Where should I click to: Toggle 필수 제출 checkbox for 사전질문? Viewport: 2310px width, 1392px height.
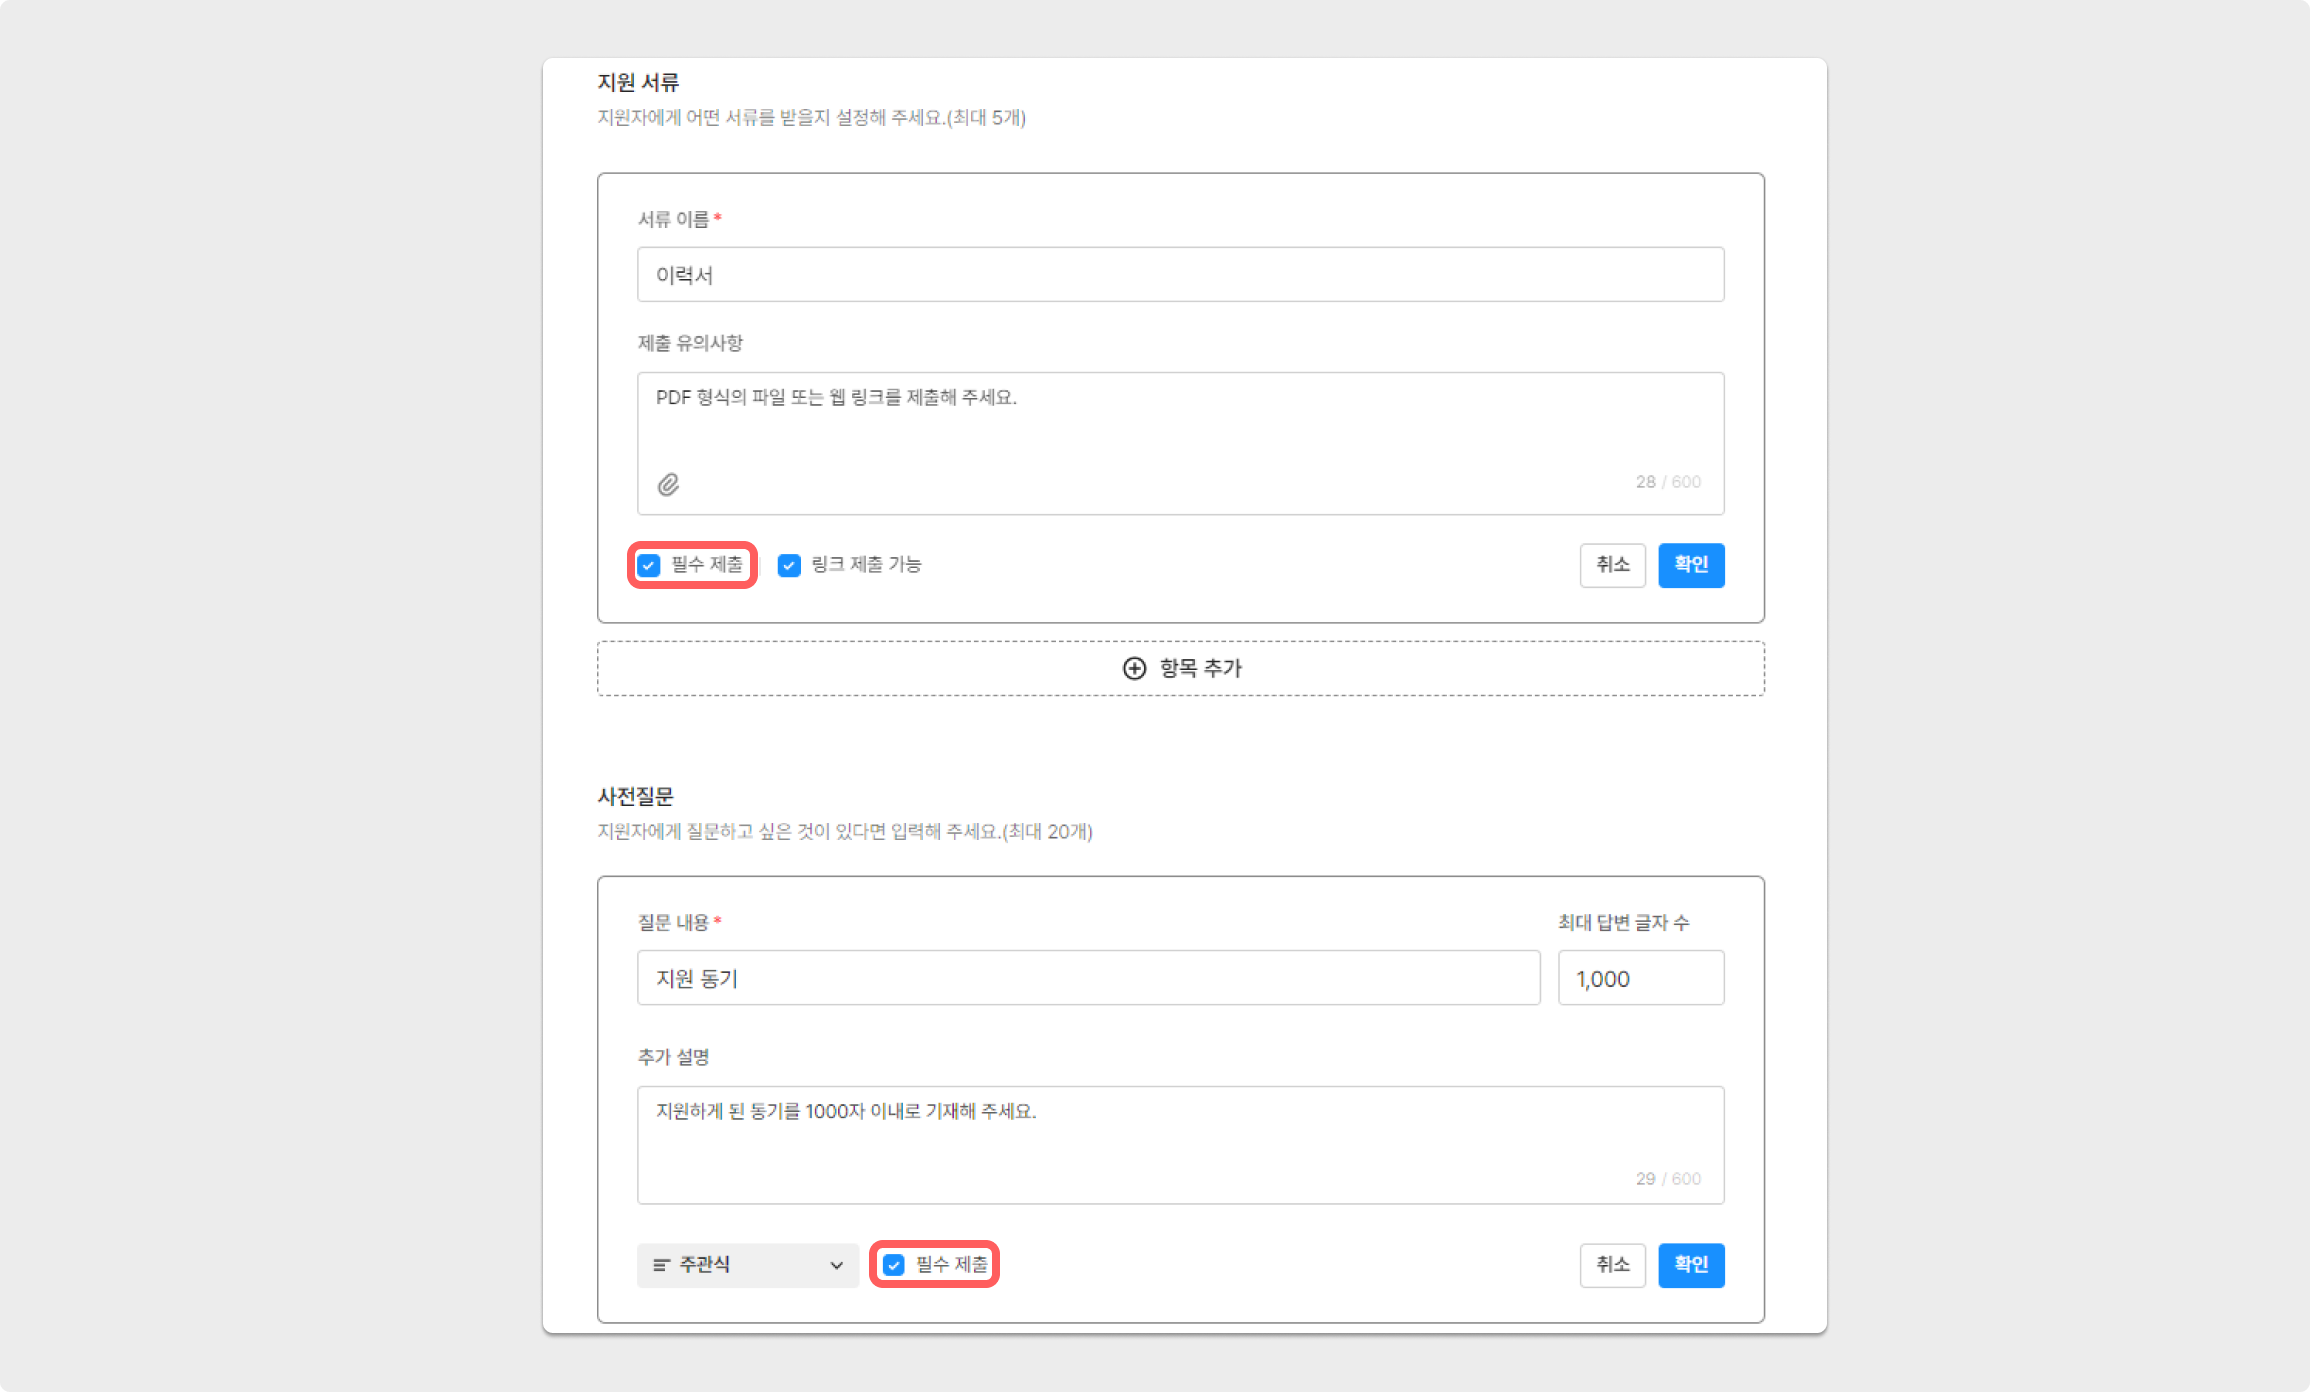click(894, 1265)
